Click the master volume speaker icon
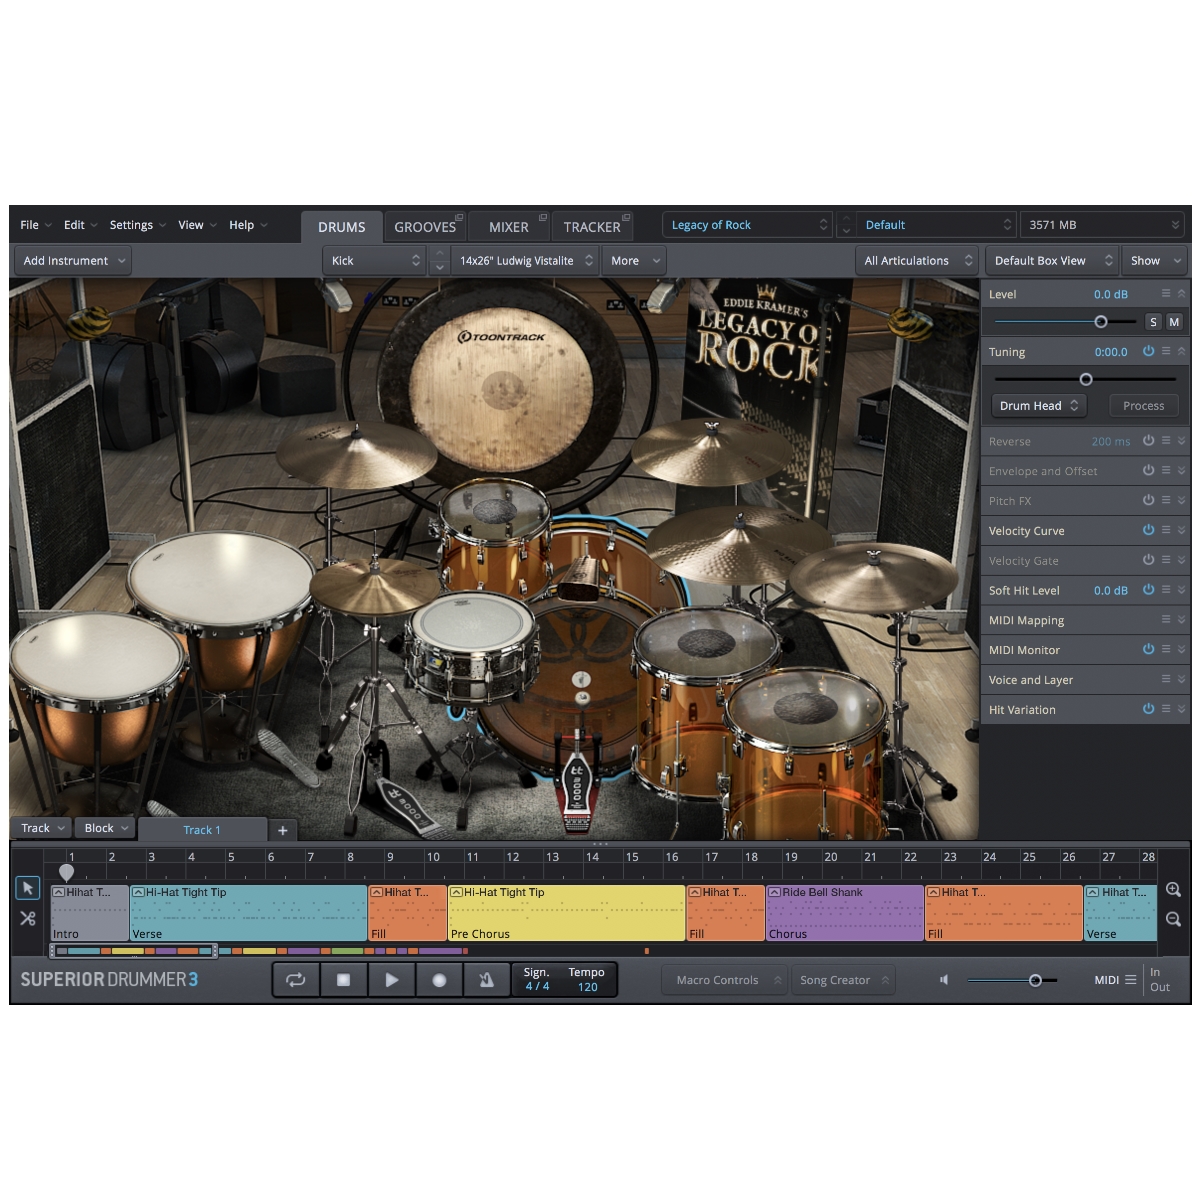1200x1200 pixels. [x=943, y=980]
